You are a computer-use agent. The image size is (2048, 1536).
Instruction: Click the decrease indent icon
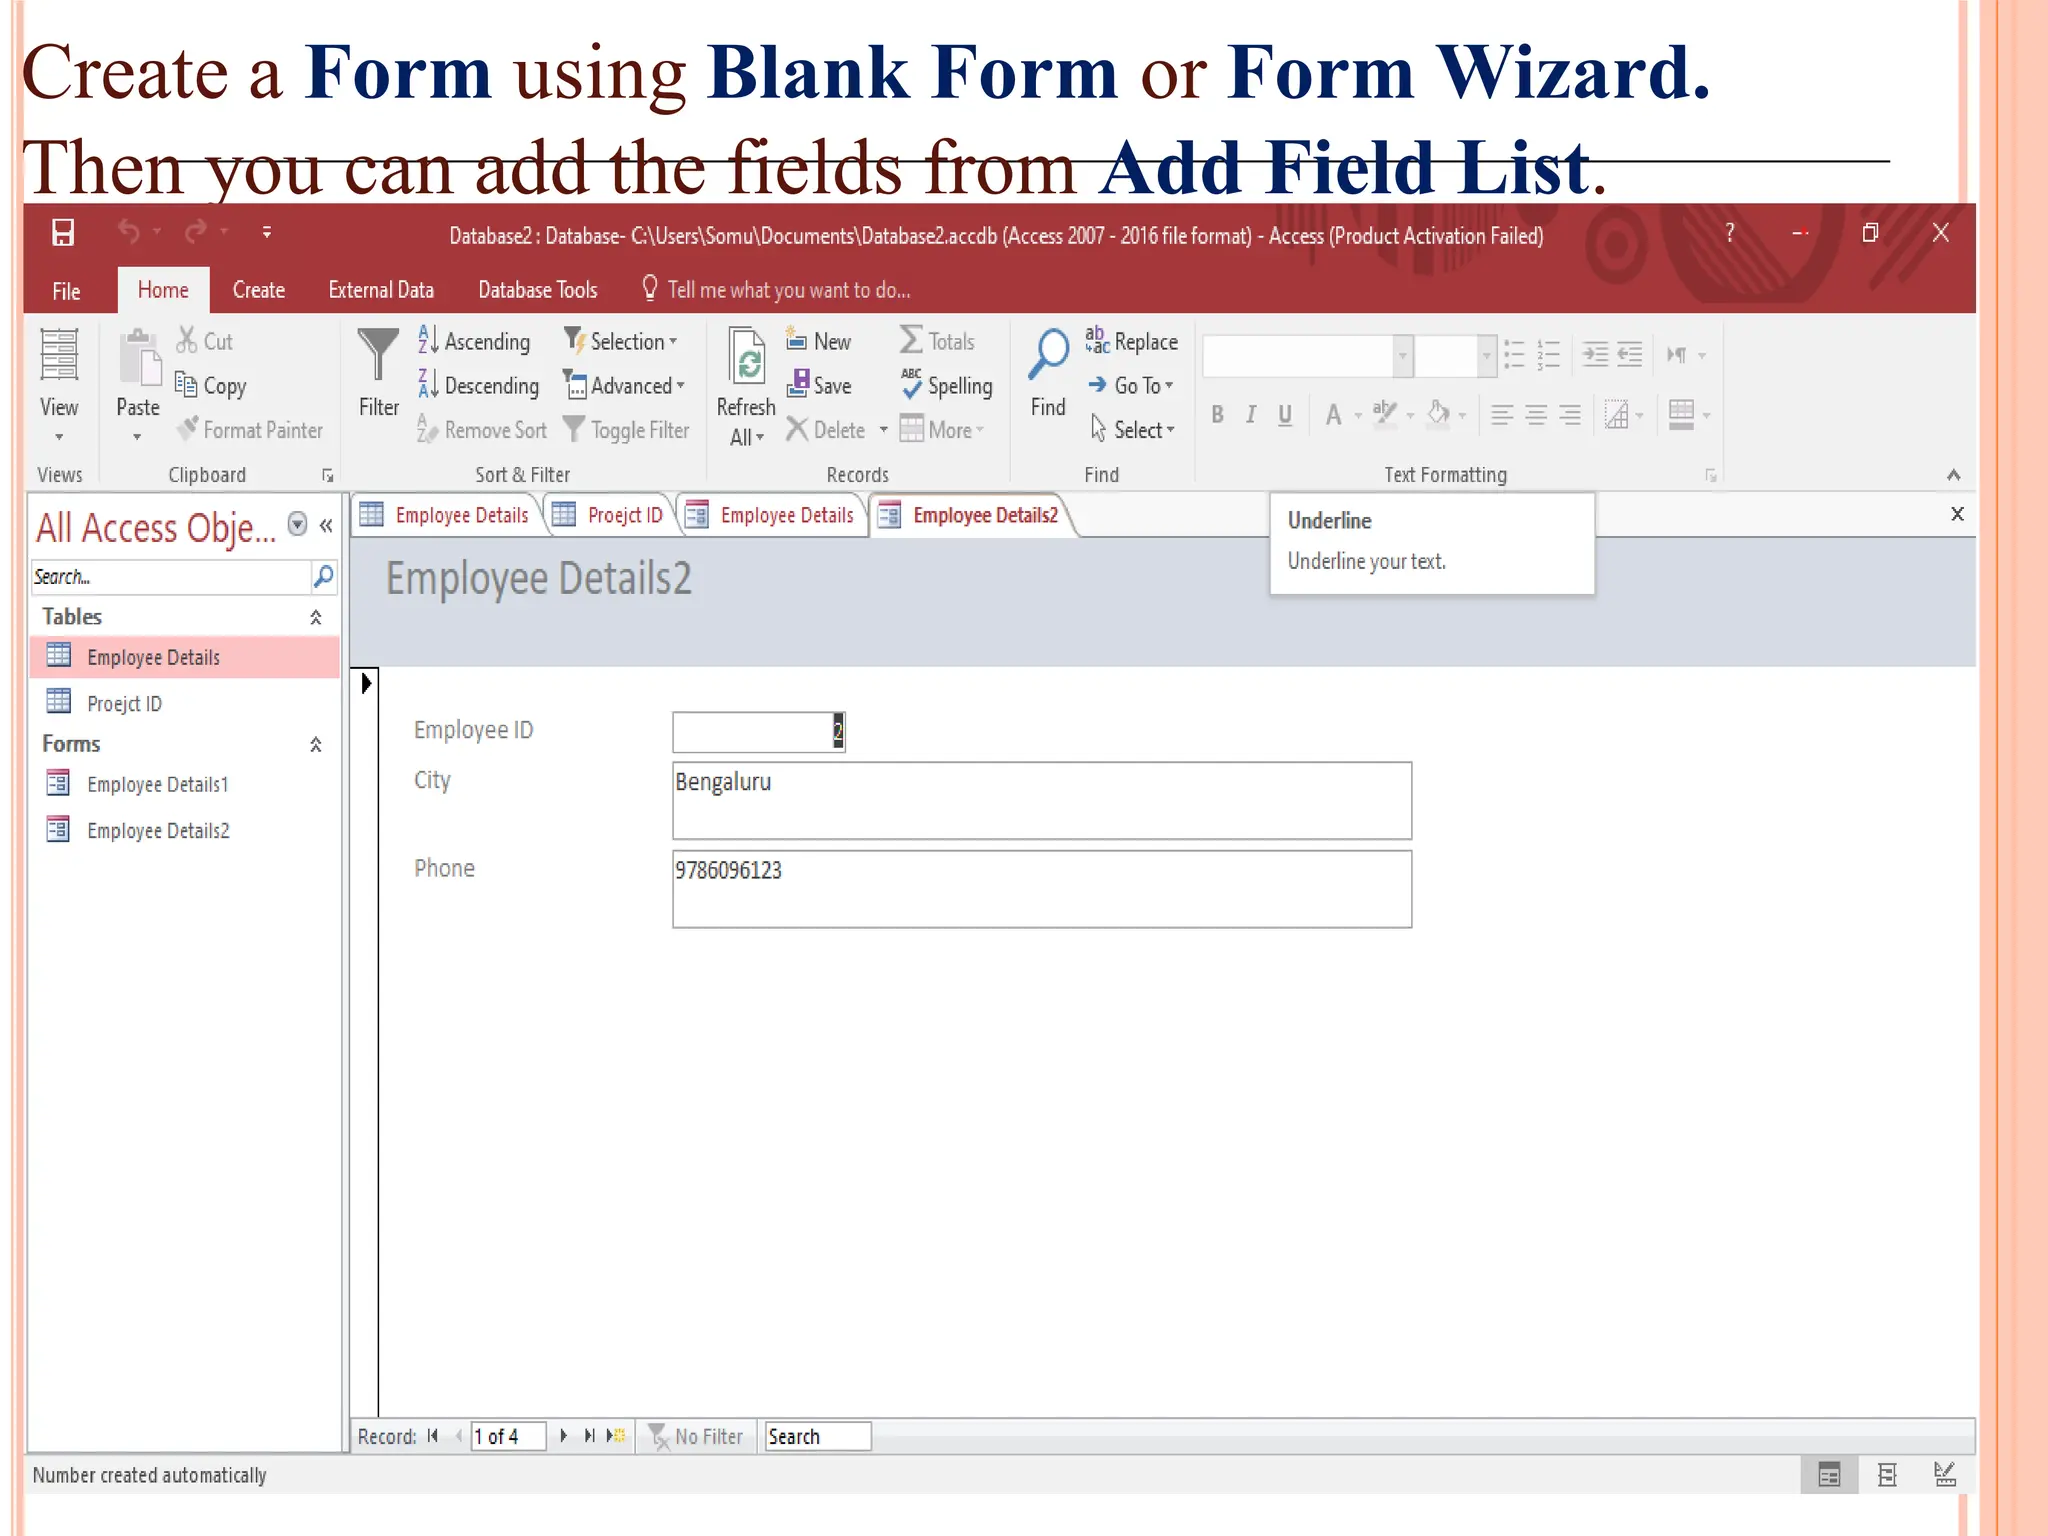1630,355
